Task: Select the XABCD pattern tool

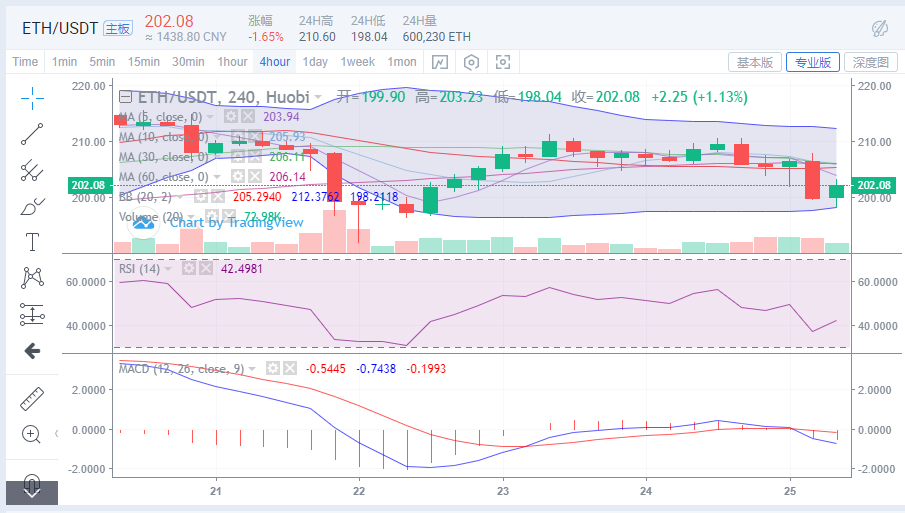Action: [32, 278]
